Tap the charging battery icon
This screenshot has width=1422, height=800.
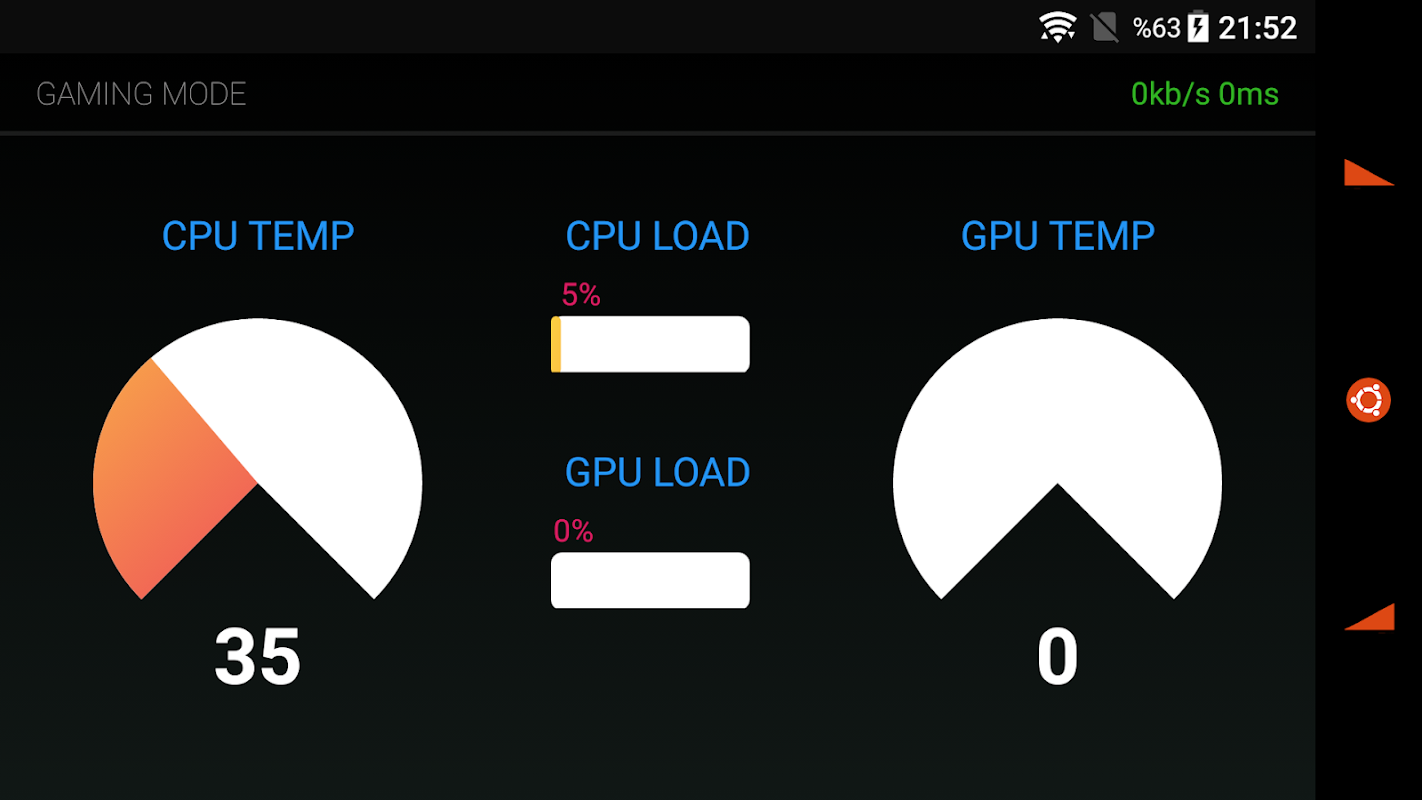coord(1197,27)
